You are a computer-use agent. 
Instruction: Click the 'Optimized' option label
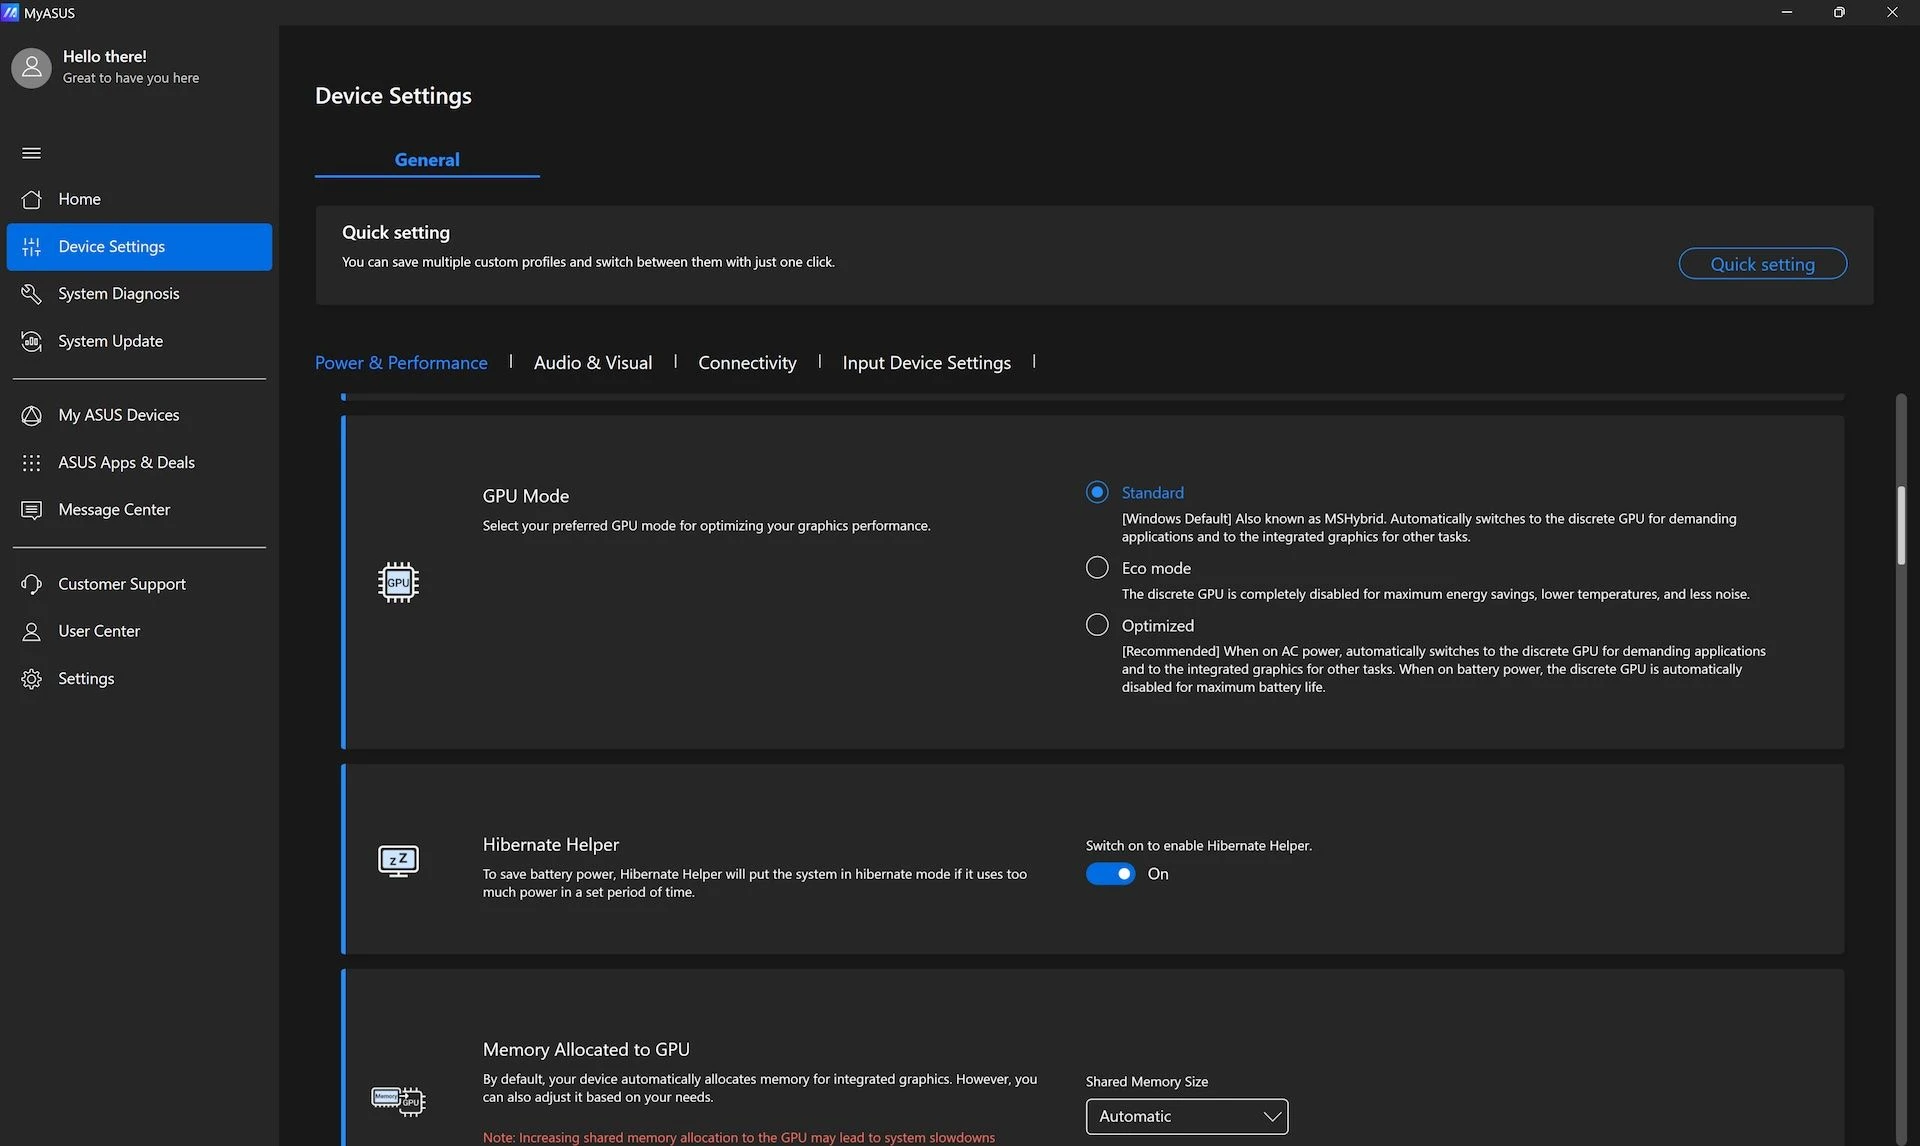1157,625
